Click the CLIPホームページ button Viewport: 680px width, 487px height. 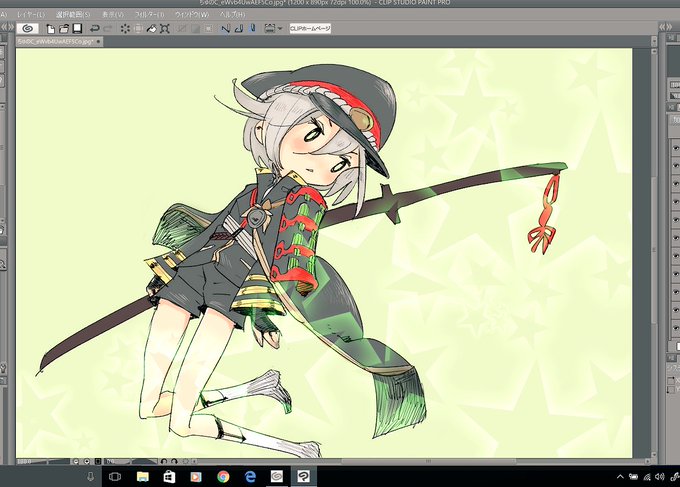[310, 29]
